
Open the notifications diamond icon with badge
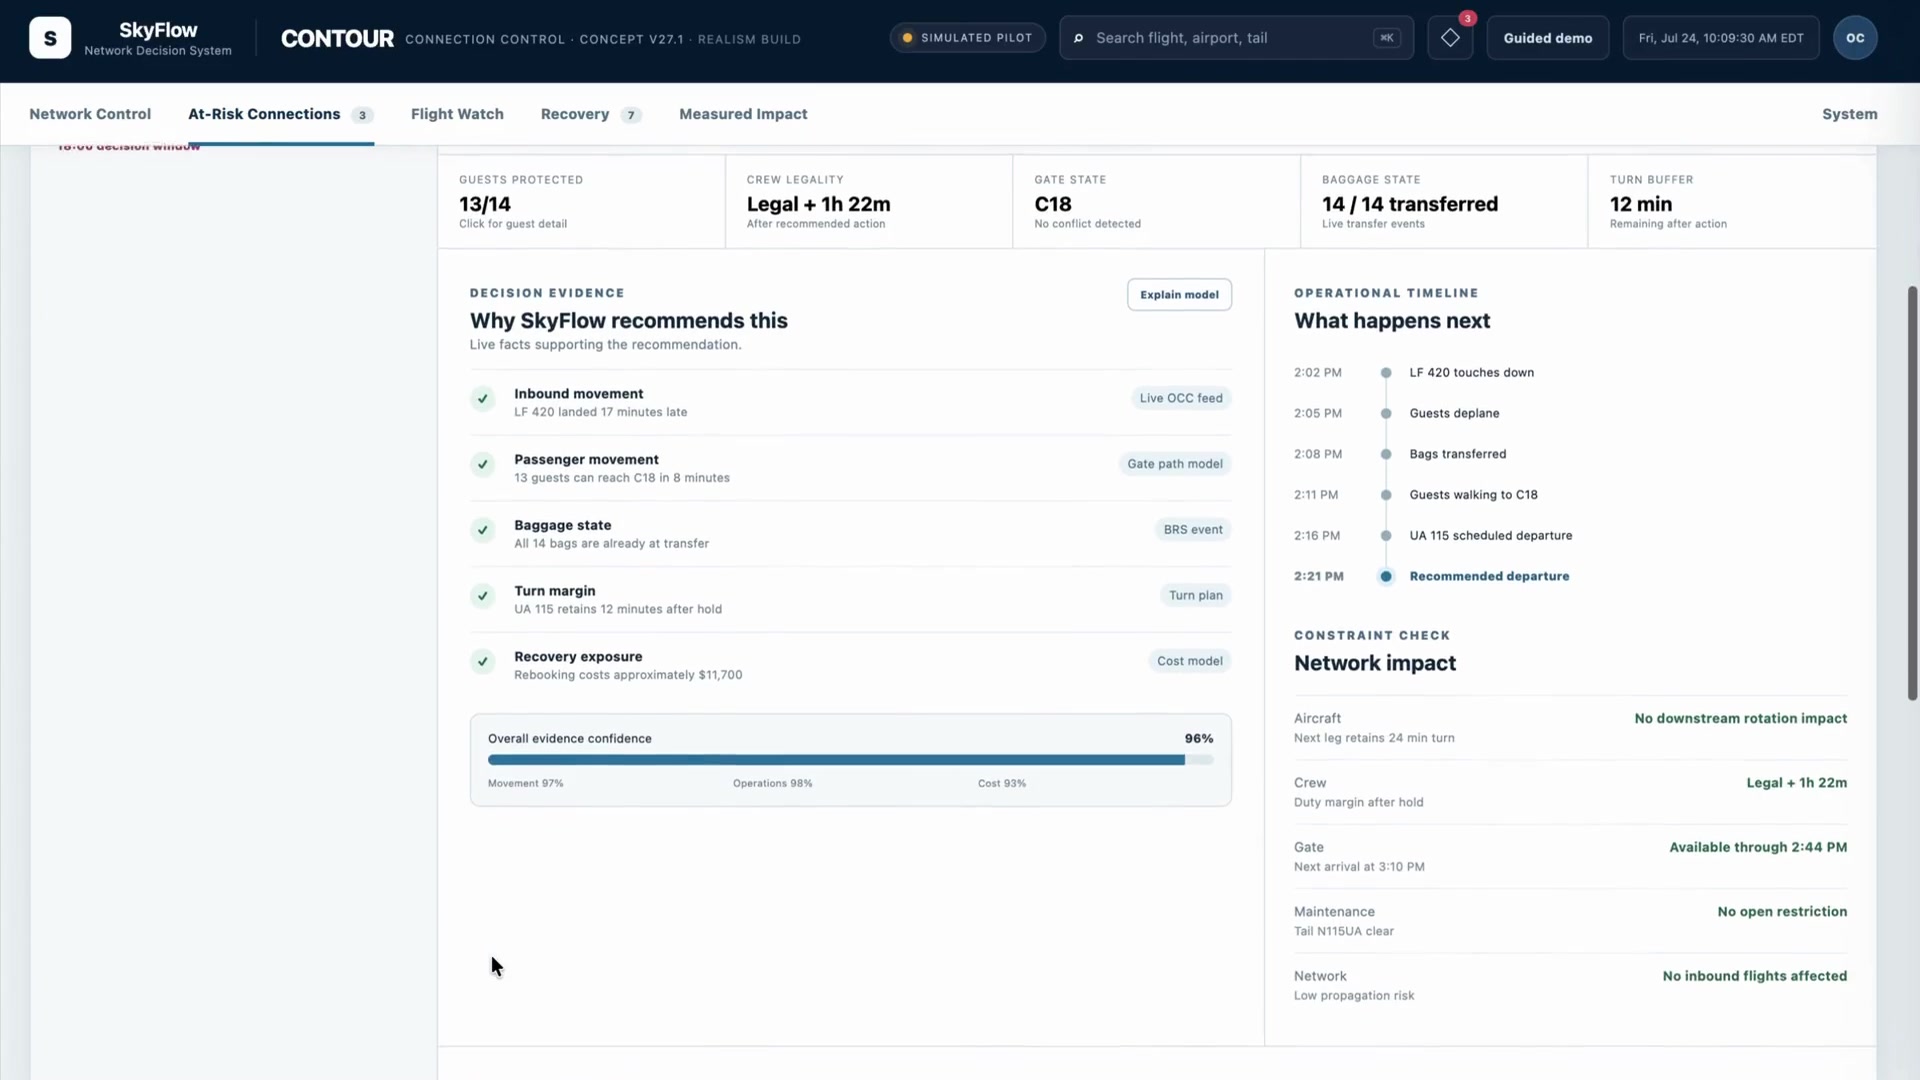click(x=1450, y=38)
